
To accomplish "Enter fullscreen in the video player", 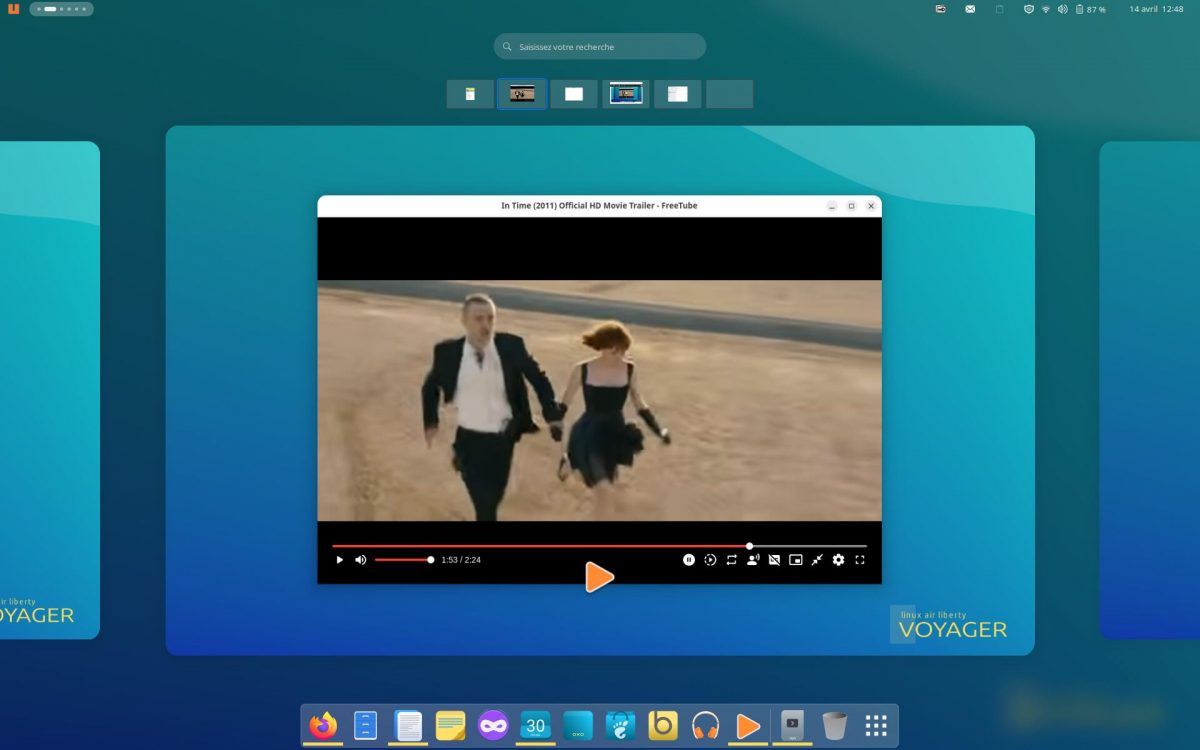I will pos(860,560).
